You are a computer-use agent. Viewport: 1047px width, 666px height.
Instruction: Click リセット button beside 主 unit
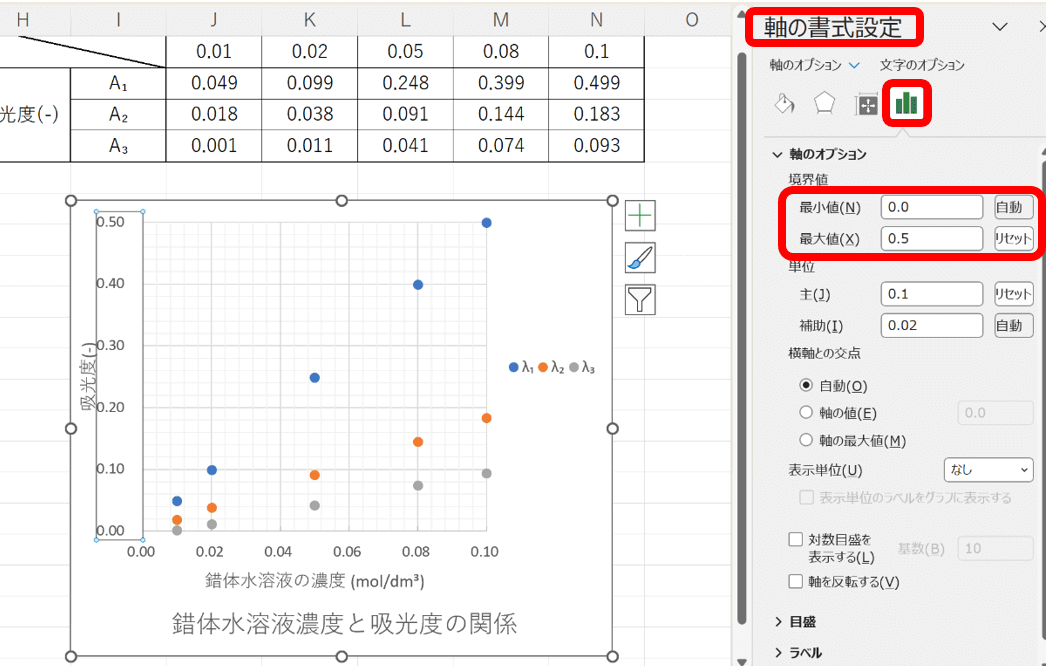click(1014, 294)
